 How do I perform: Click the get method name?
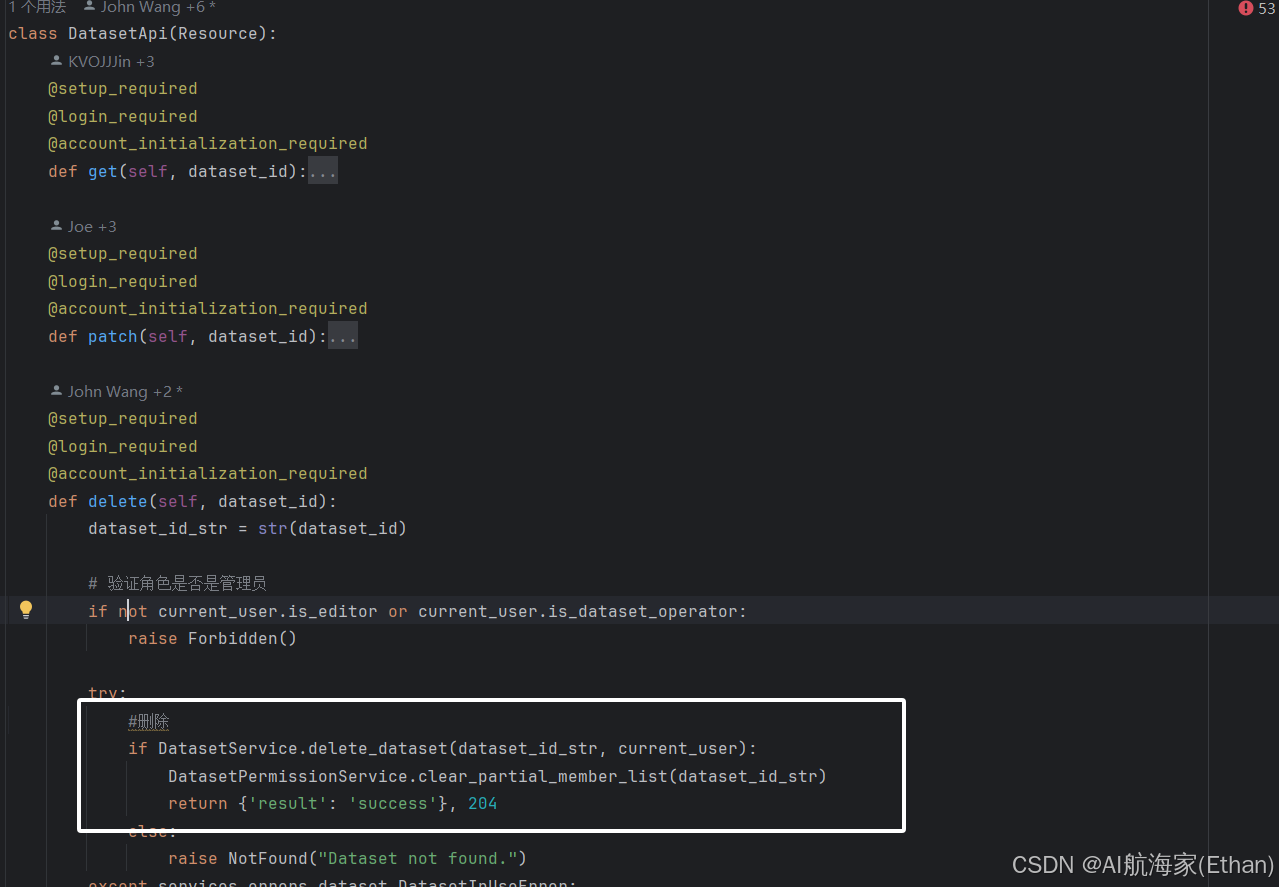103,172
